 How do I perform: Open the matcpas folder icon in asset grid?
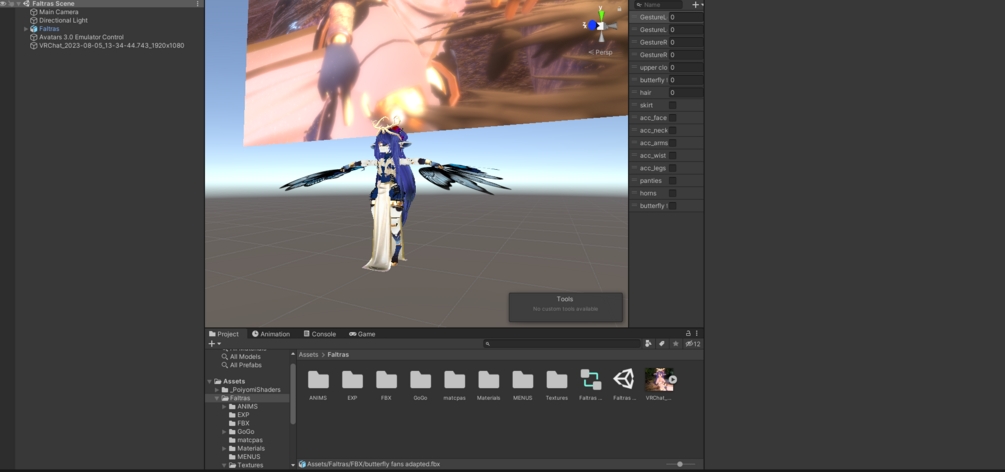(454, 380)
